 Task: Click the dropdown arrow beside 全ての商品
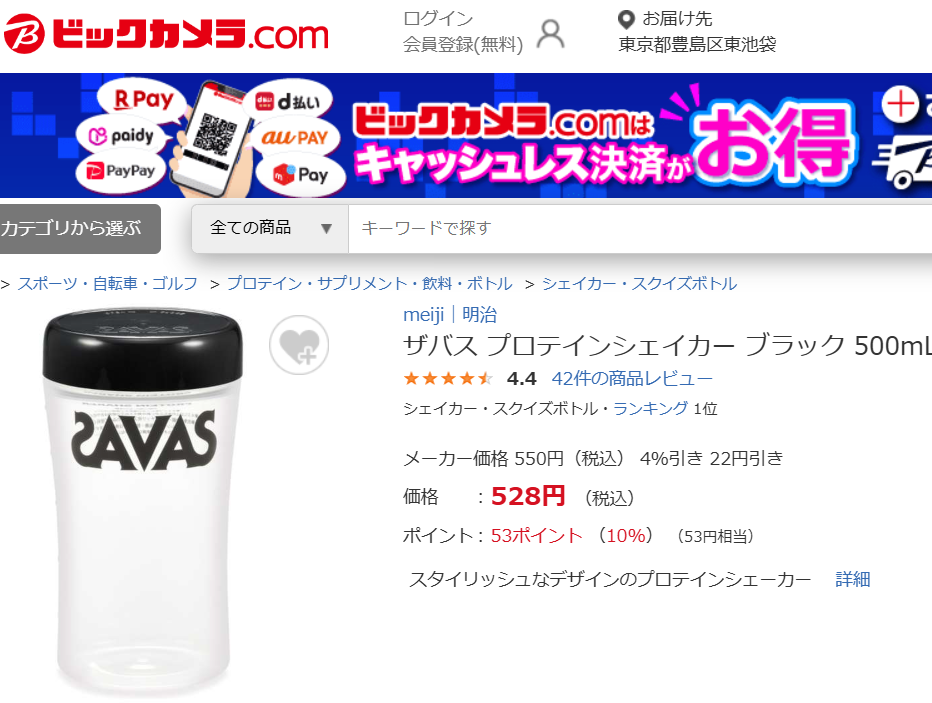click(326, 228)
